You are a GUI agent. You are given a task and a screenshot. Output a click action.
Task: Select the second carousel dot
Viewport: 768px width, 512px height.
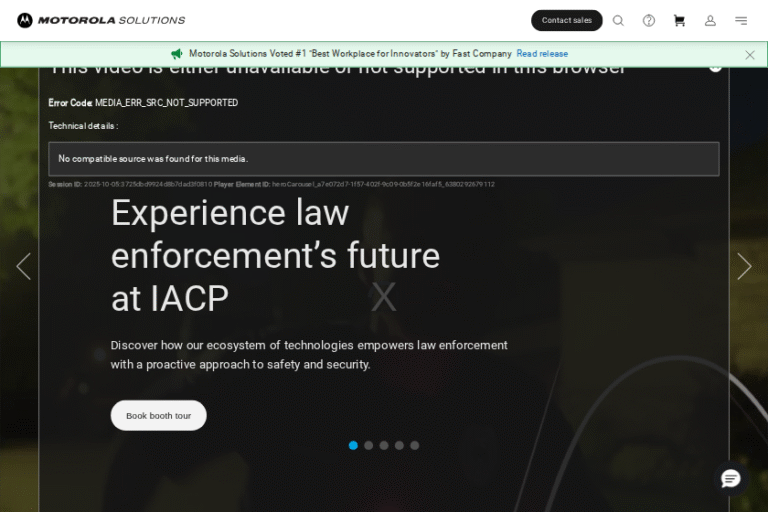(x=369, y=445)
